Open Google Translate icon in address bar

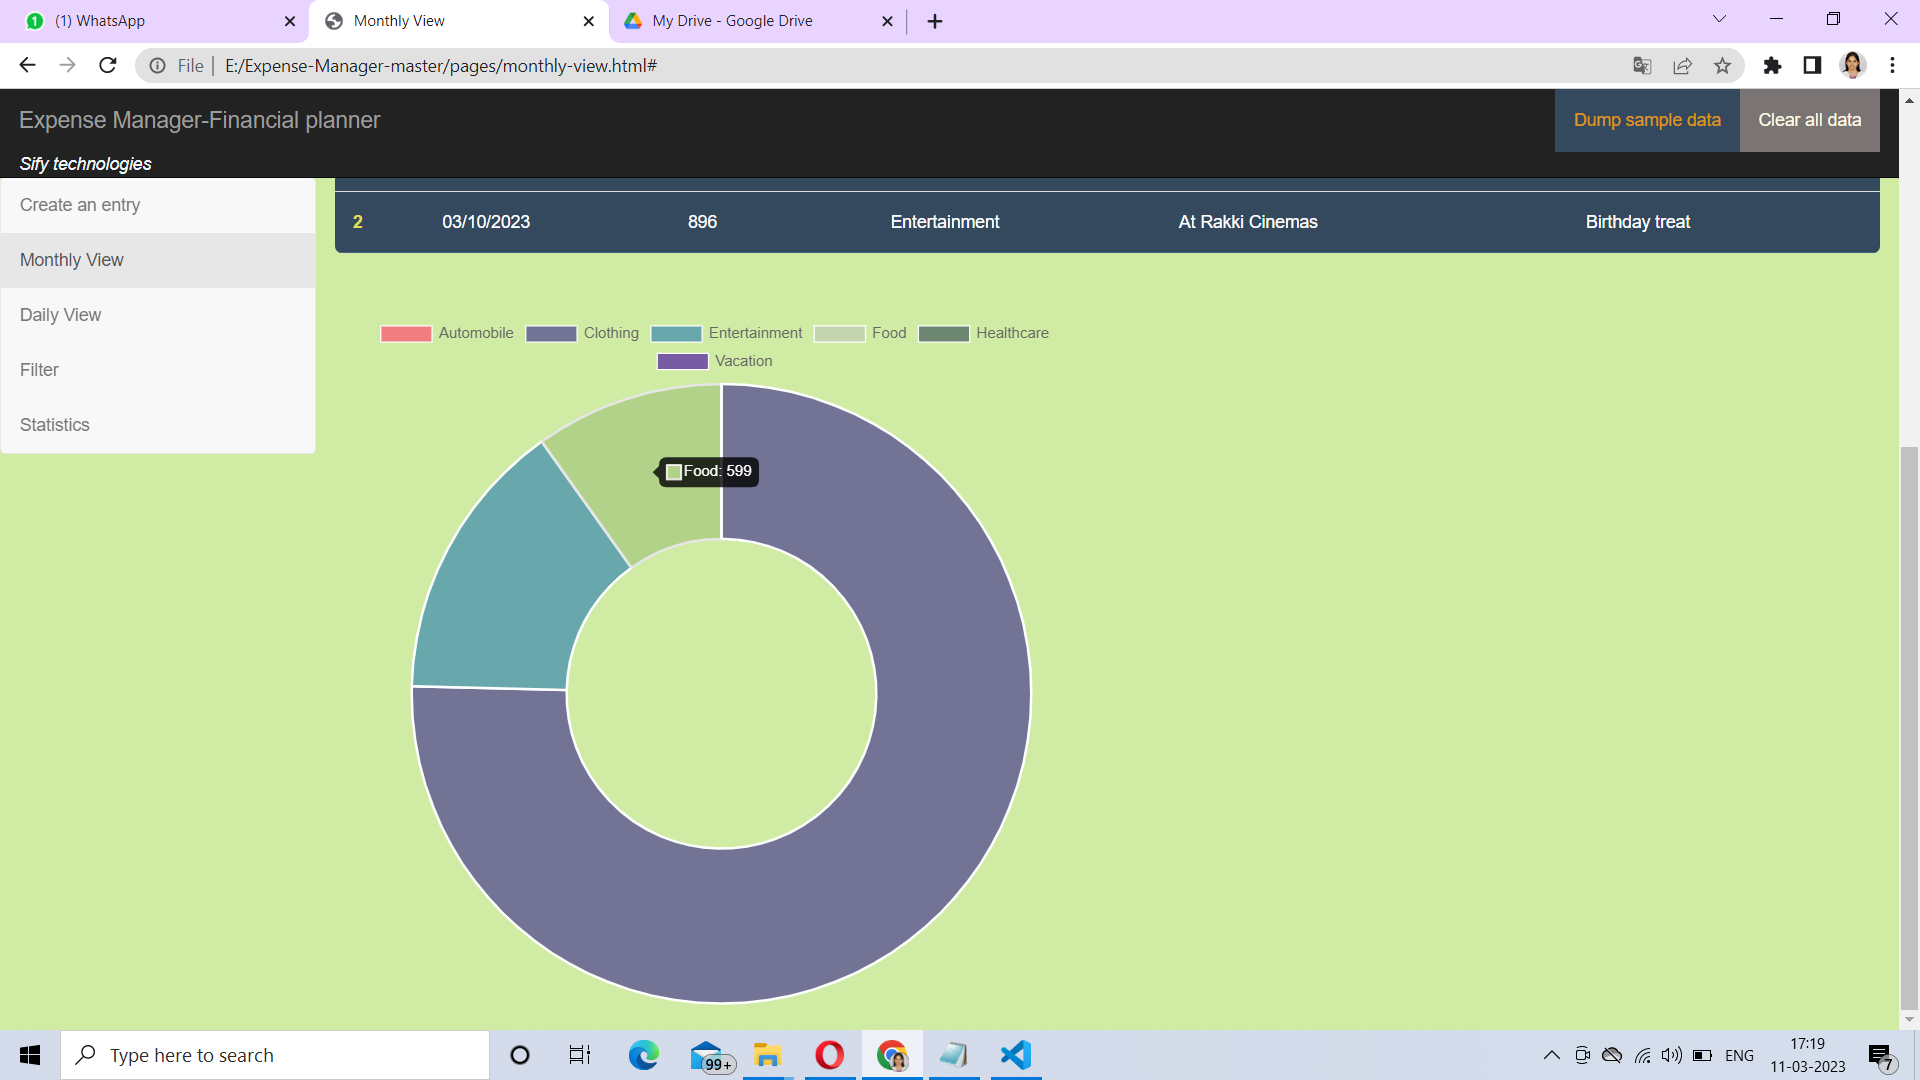coord(1641,65)
